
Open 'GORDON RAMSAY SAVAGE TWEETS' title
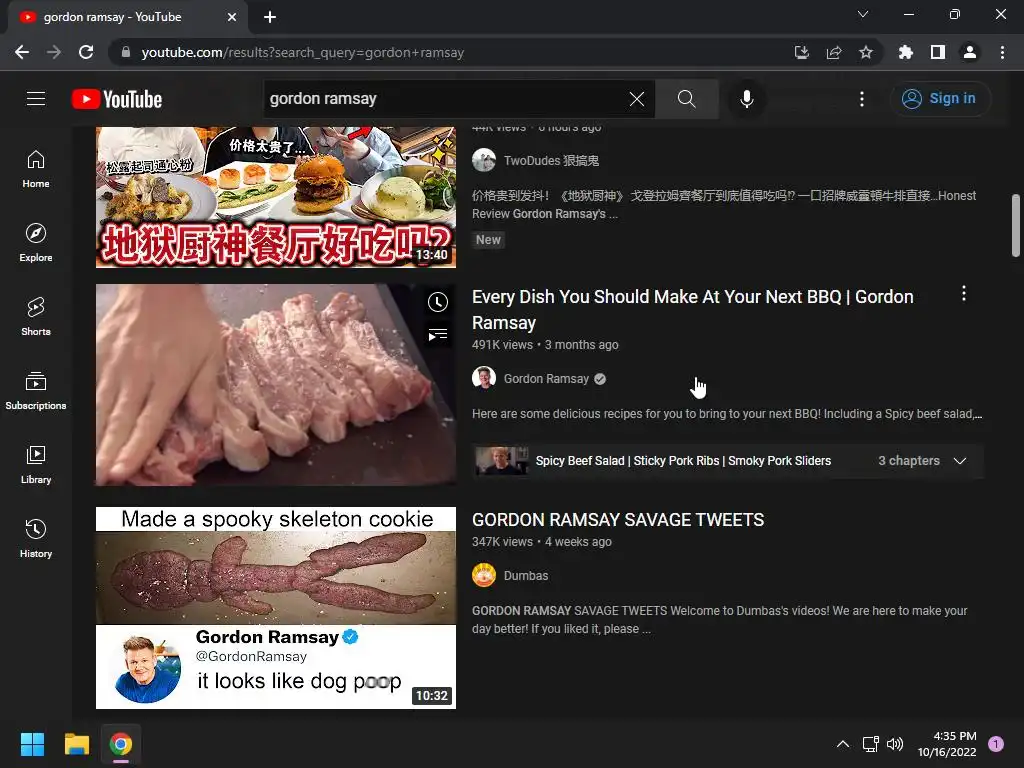point(618,520)
